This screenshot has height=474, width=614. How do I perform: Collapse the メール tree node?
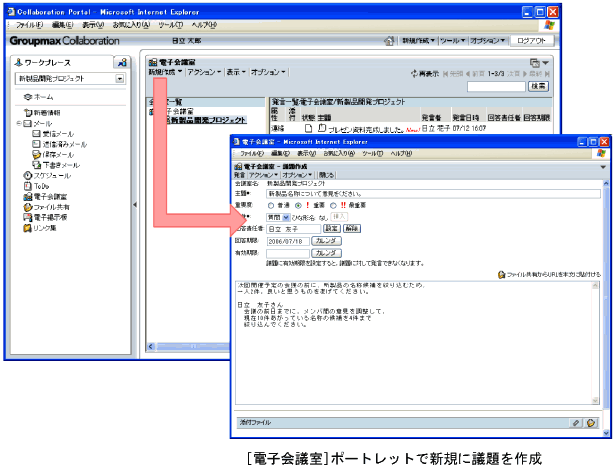pos(18,123)
